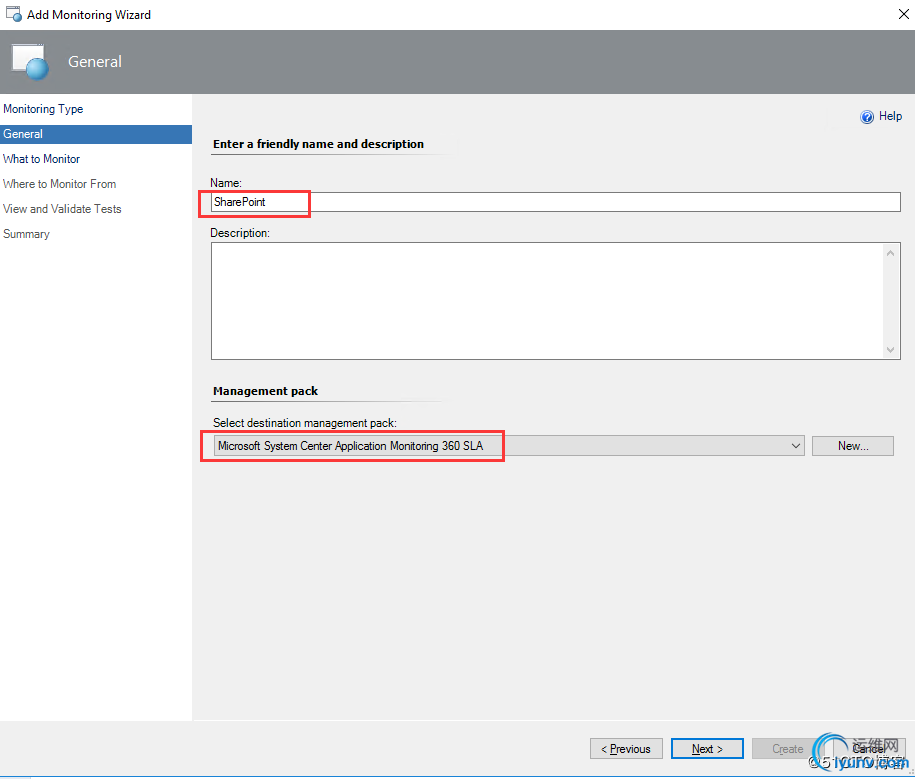
Task: Click 'Select destination management pack:' label
Action: click(x=305, y=423)
